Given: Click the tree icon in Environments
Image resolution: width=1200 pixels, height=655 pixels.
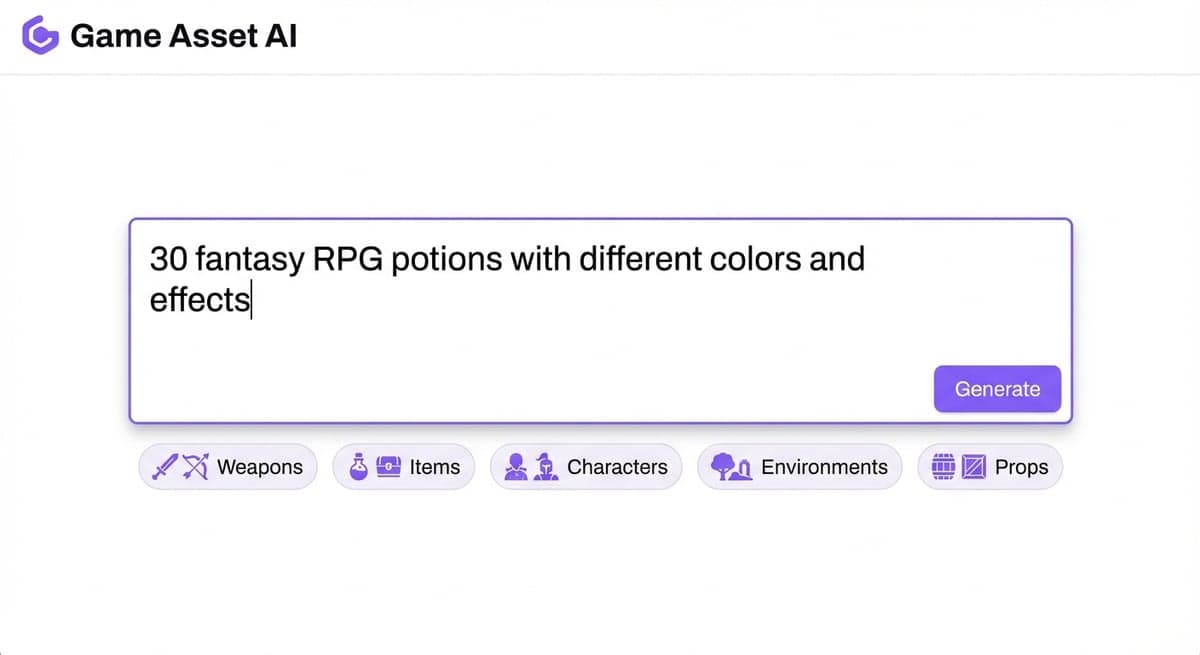Looking at the screenshot, I should click(722, 467).
